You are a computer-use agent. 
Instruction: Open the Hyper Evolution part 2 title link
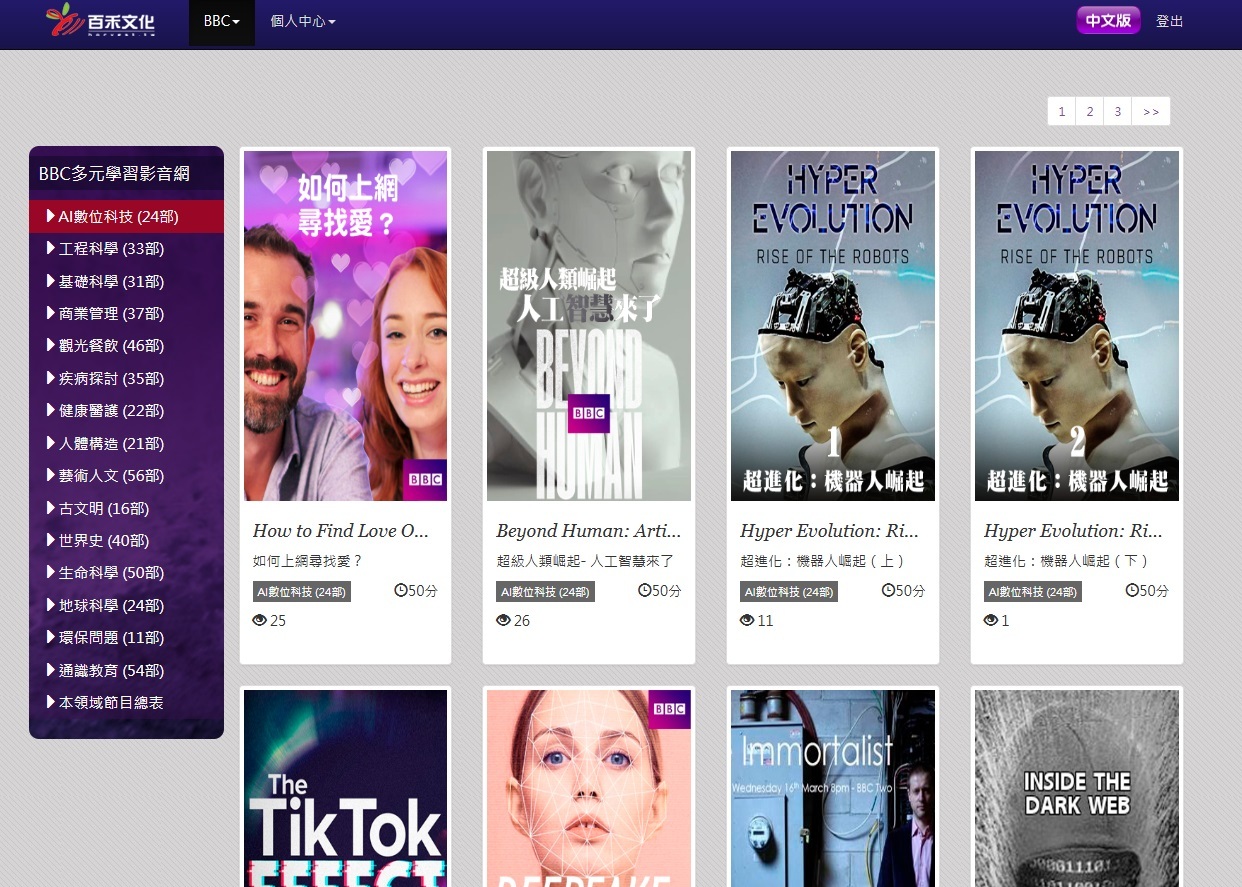(x=1072, y=531)
